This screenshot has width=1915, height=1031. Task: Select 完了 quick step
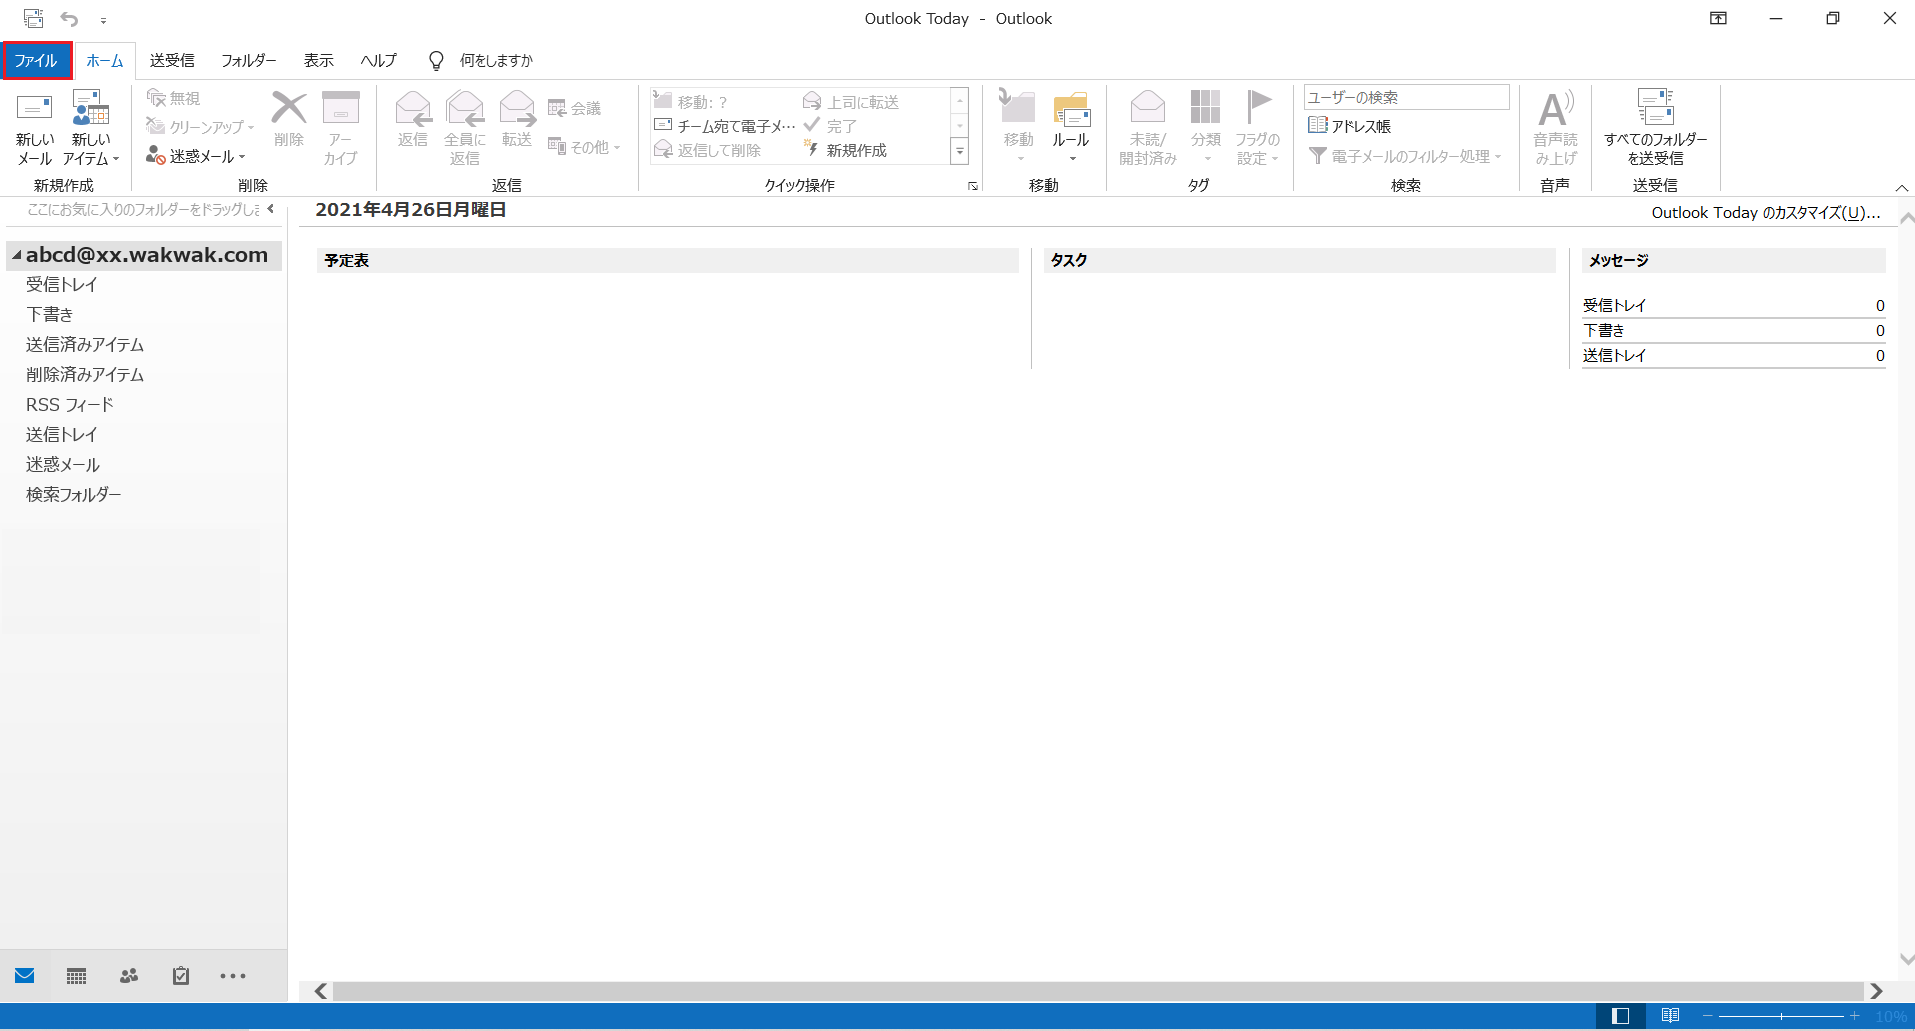tap(830, 126)
